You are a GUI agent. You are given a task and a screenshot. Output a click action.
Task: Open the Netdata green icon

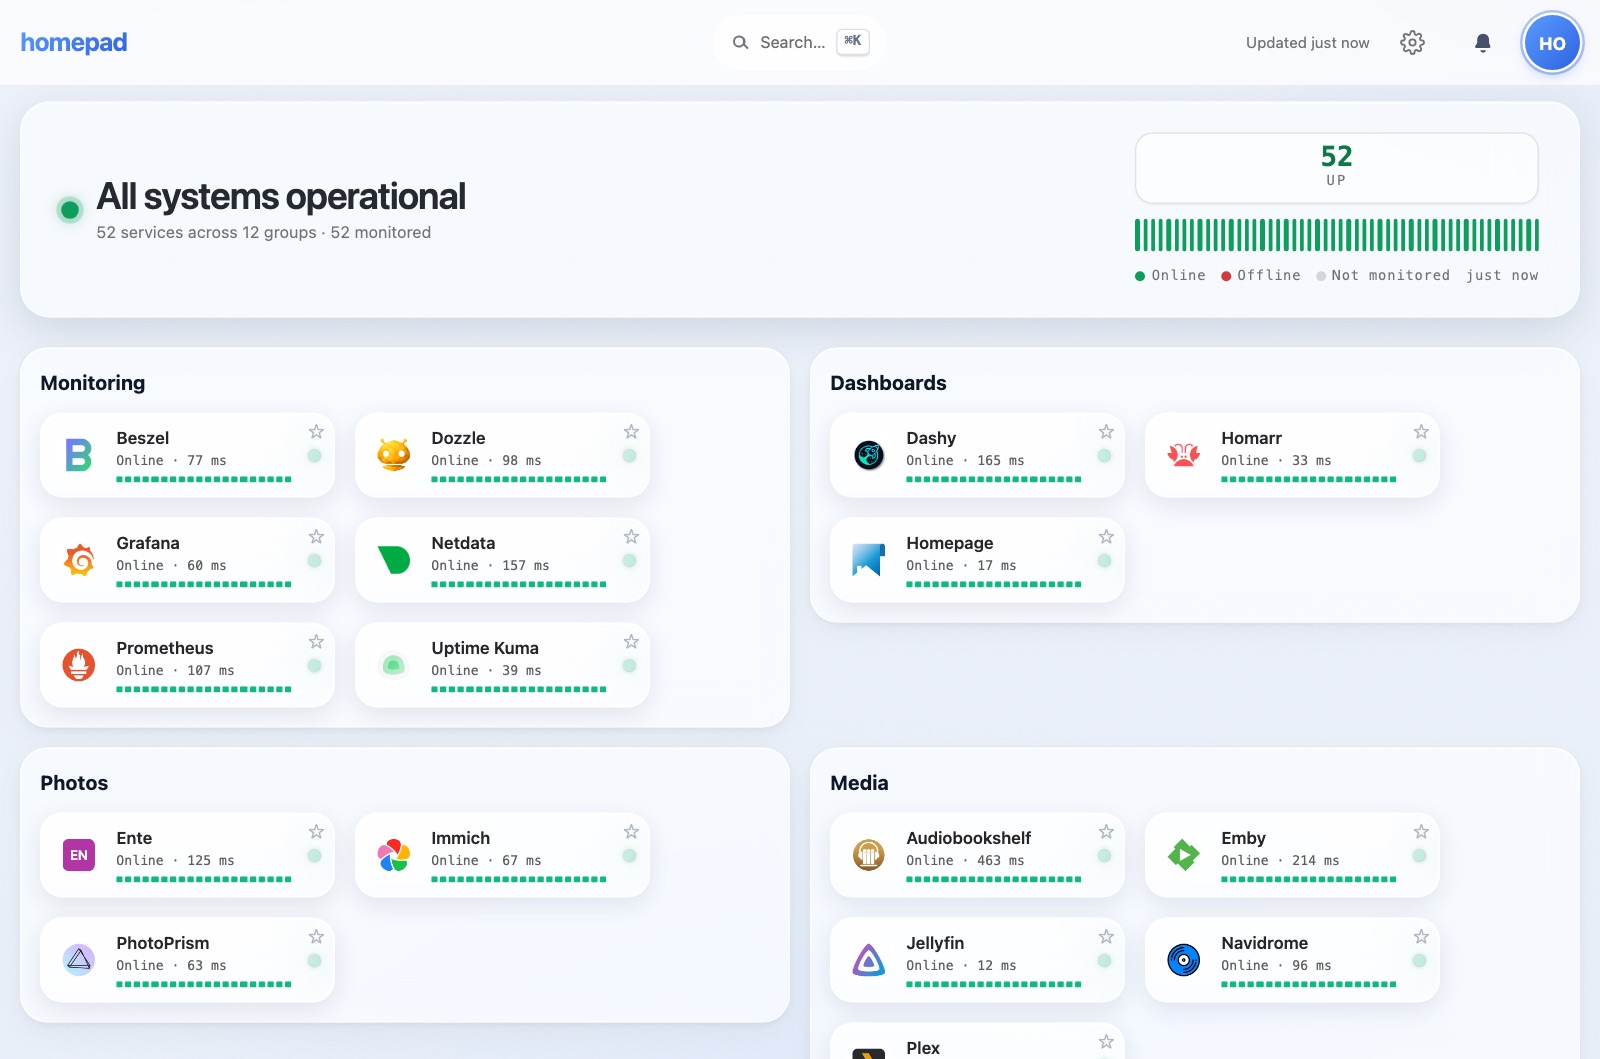pyautogui.click(x=394, y=560)
